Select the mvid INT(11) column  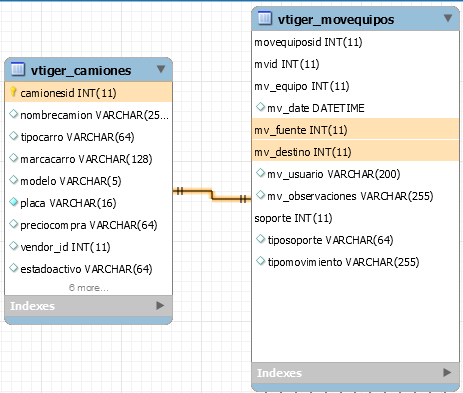click(x=355, y=64)
